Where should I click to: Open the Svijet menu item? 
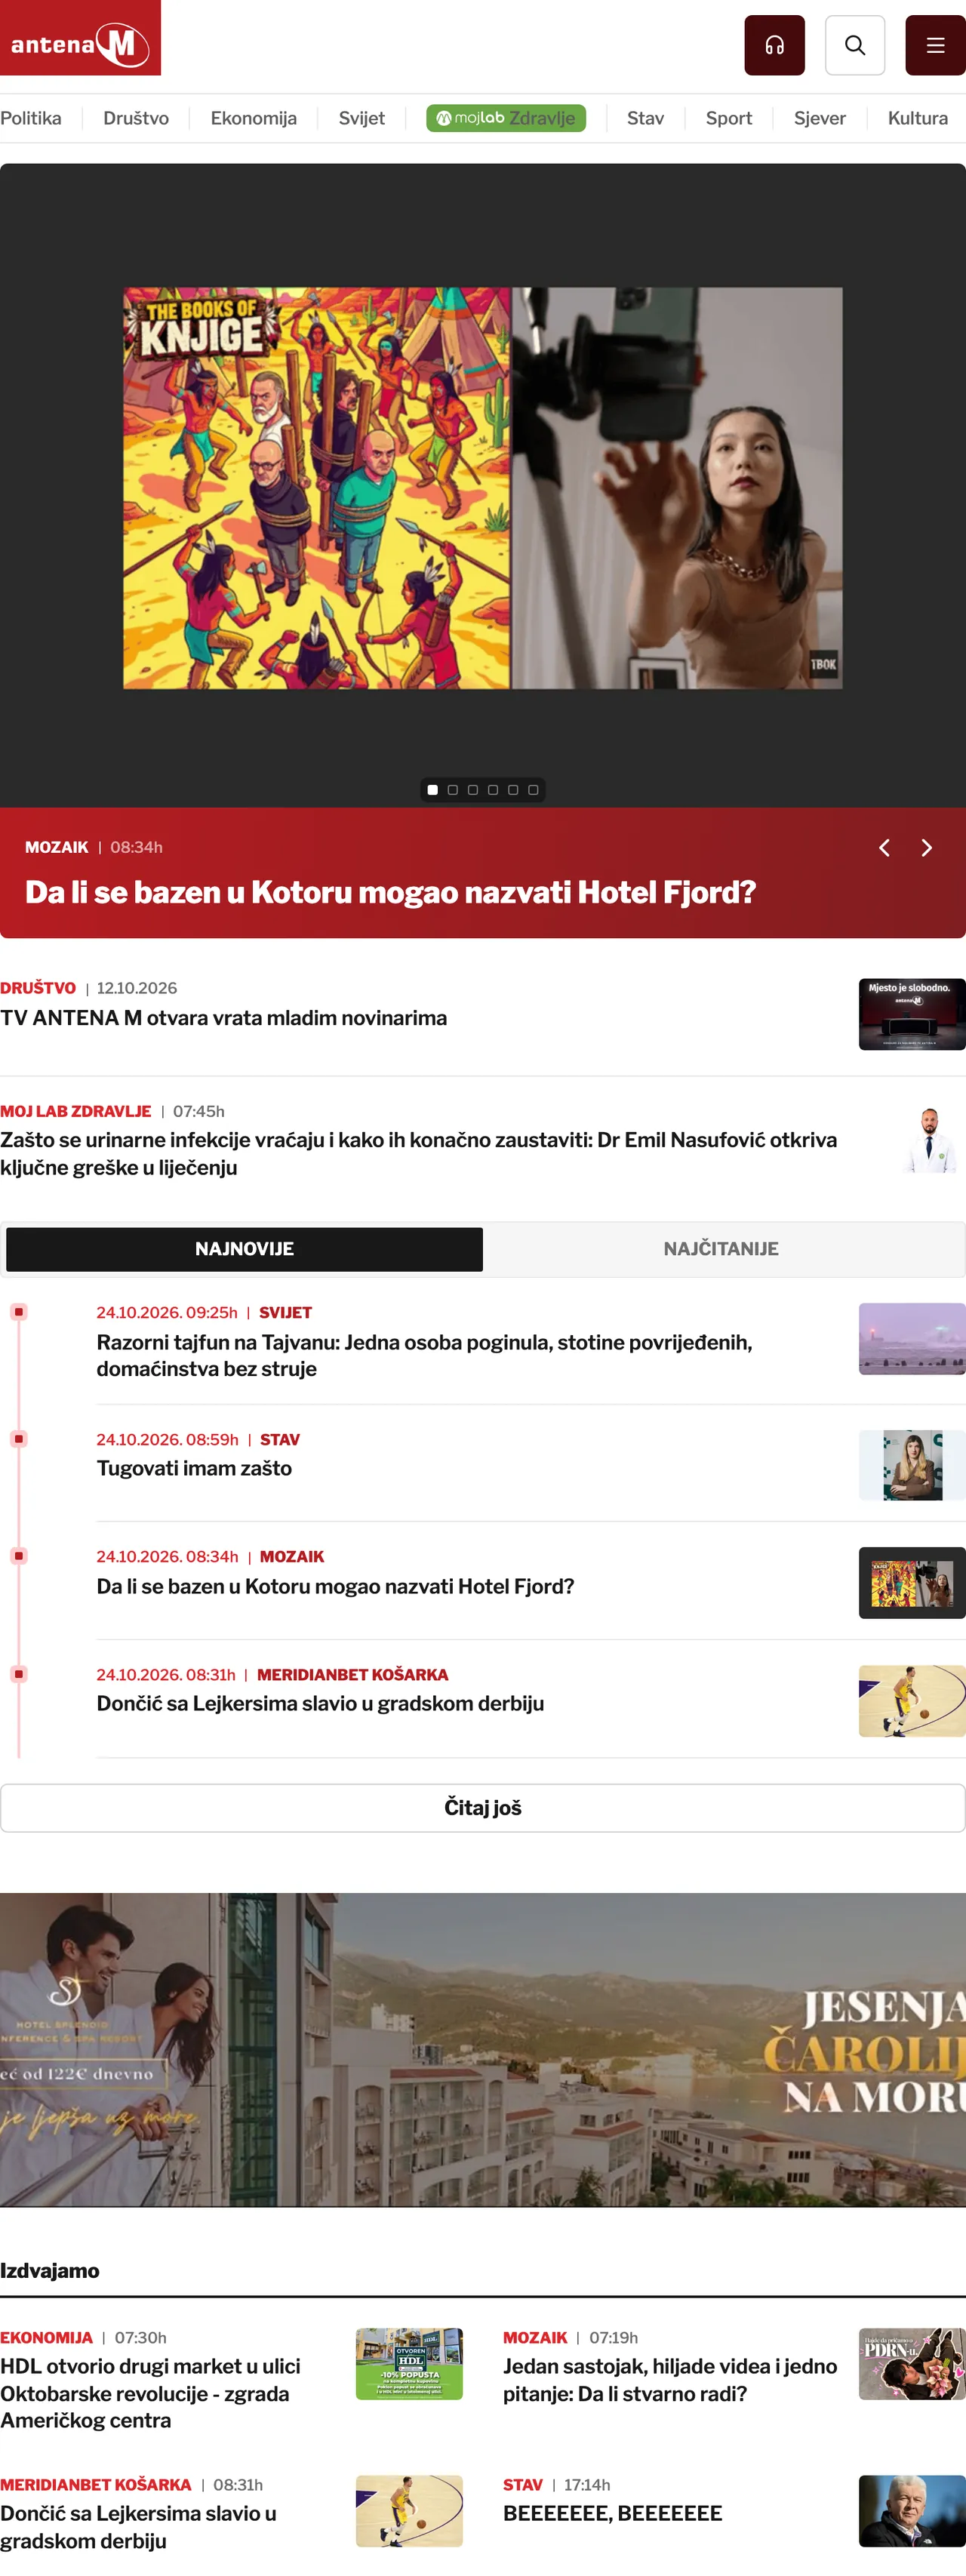click(362, 118)
